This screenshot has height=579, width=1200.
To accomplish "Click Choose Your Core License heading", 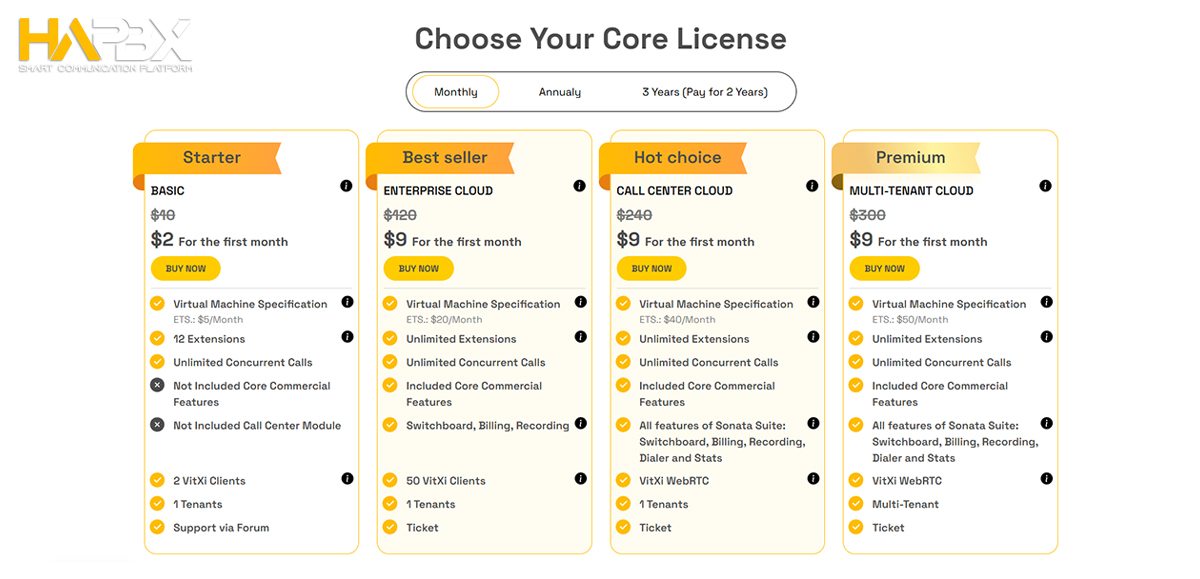I will (601, 38).
